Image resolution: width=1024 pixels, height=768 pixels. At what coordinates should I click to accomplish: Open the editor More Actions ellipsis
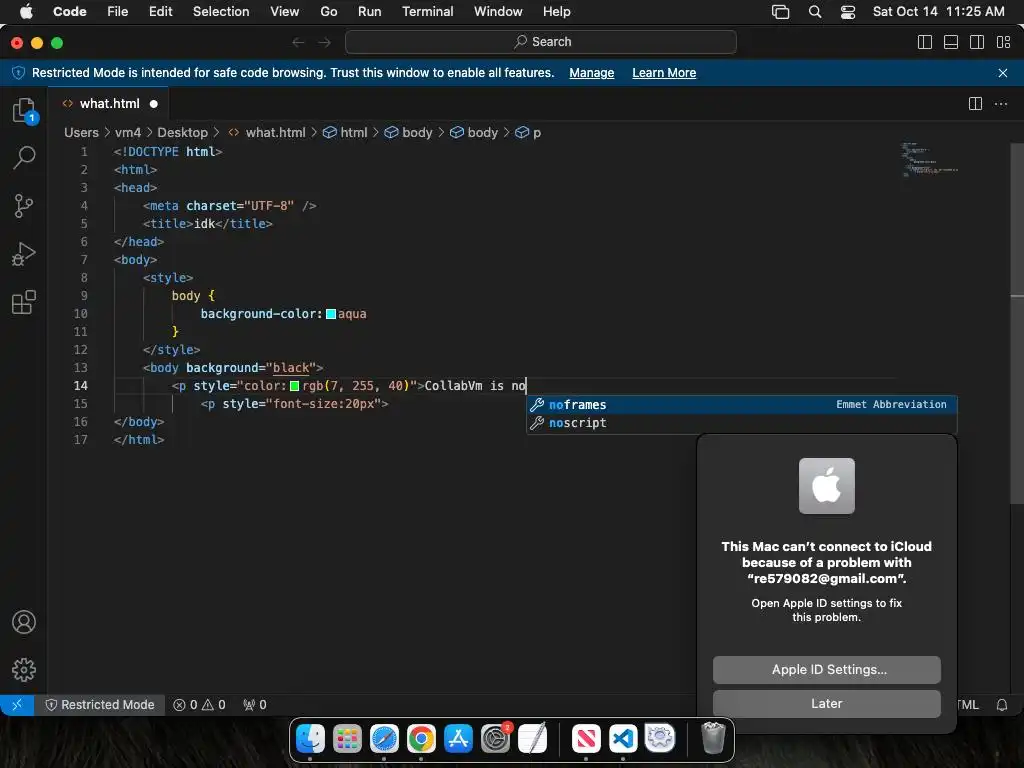point(1000,104)
